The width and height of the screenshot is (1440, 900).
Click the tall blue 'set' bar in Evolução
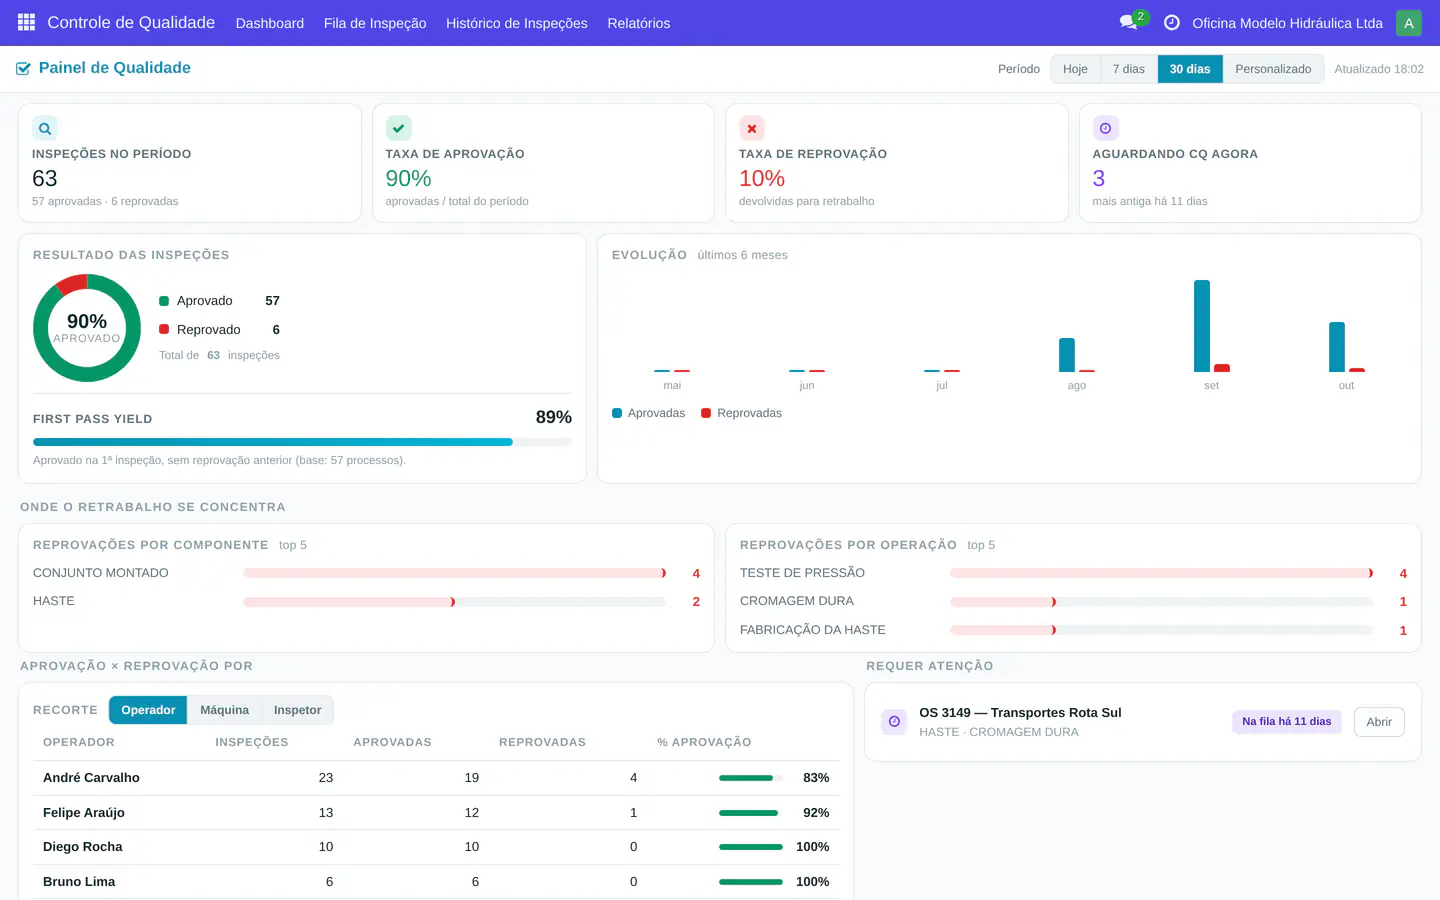click(1202, 326)
